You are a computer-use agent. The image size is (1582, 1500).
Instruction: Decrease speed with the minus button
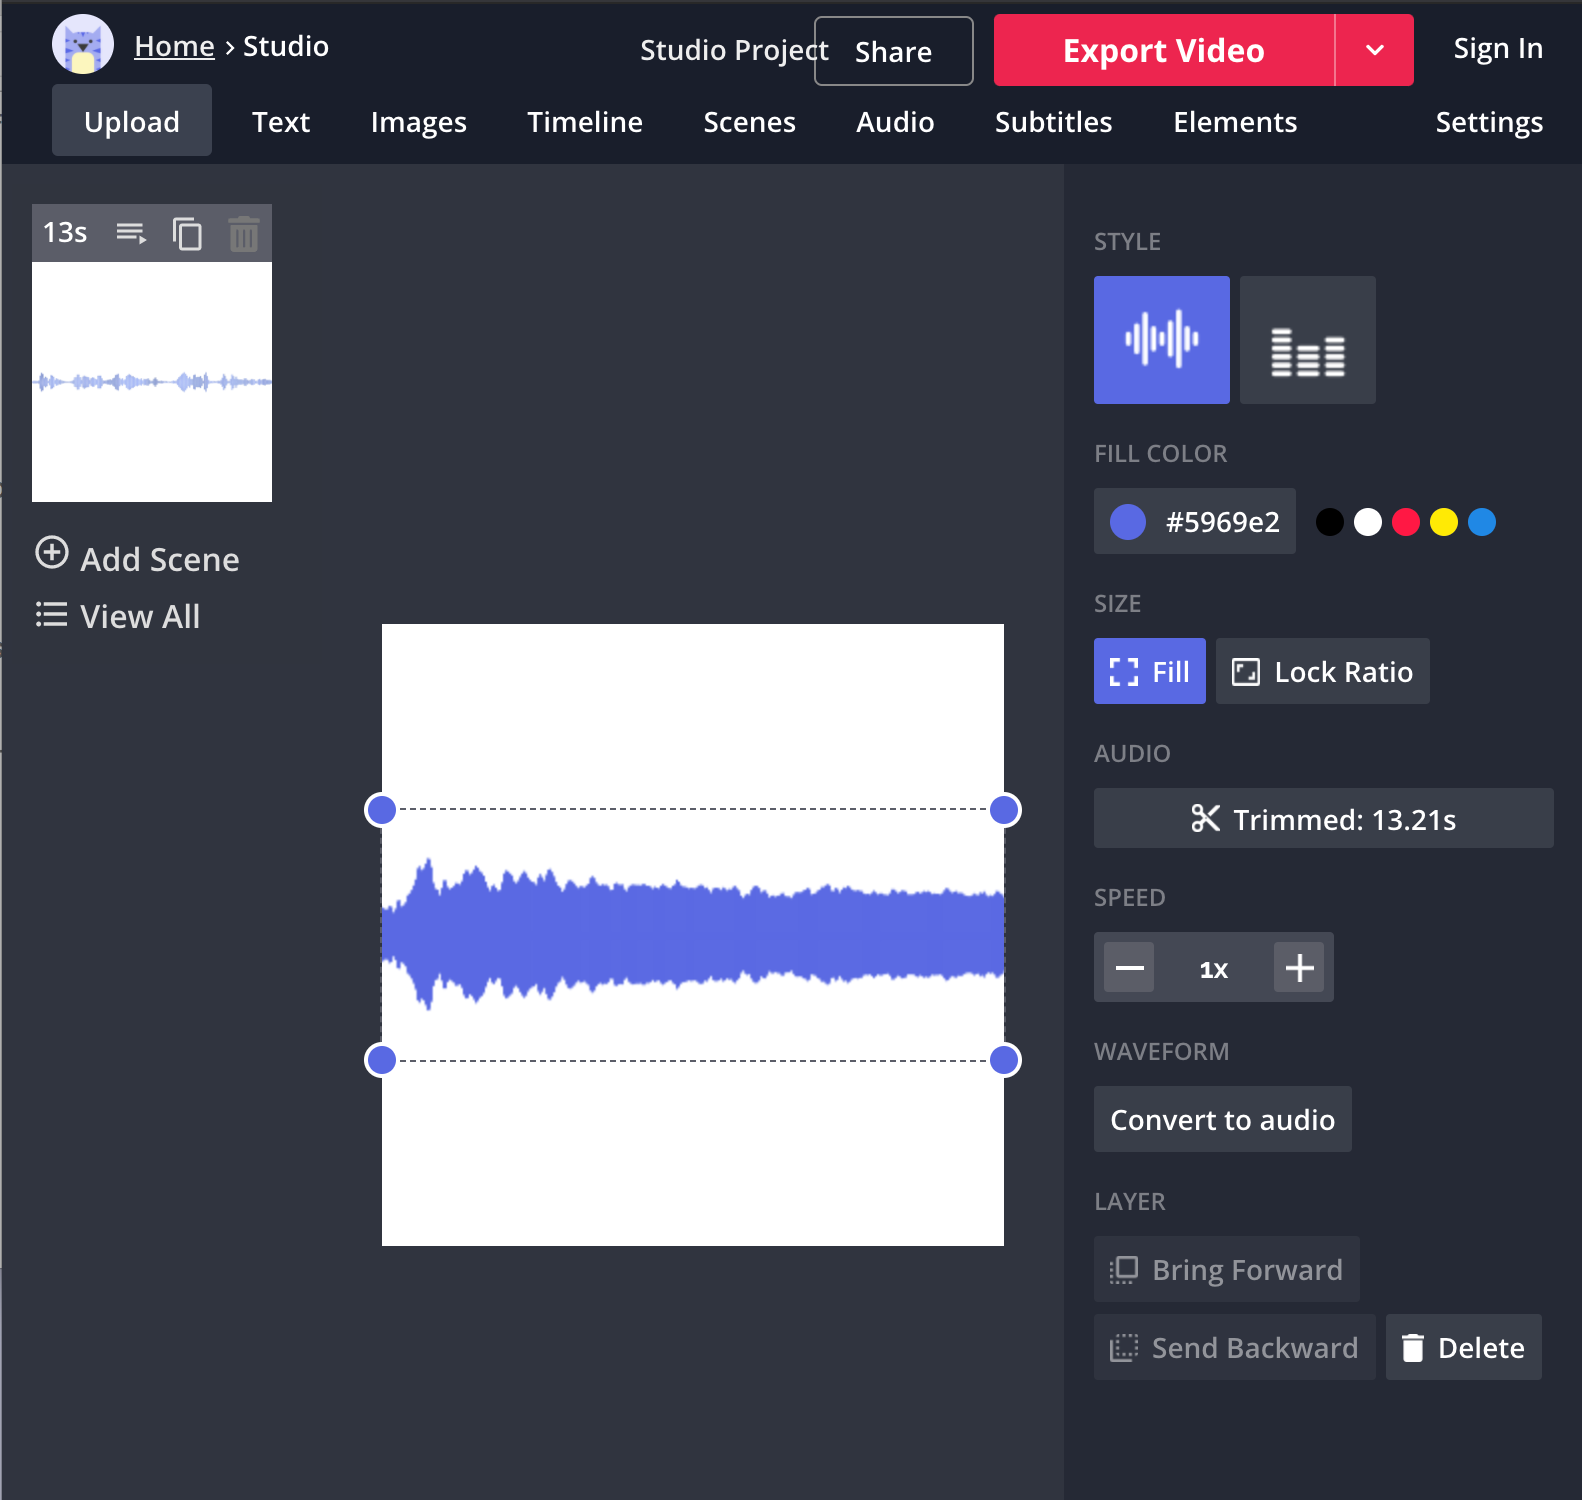pos(1129,968)
